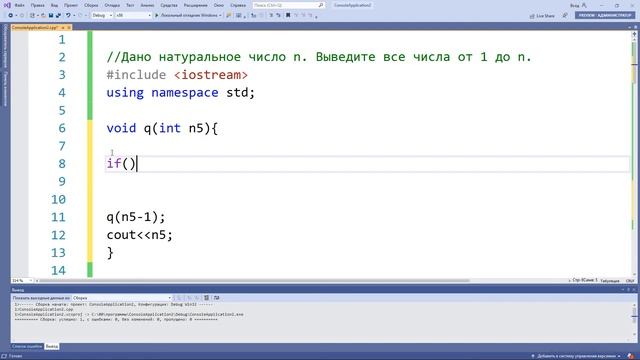Click the void q(int n5){ line
Viewport: 640px width, 360px height.
(162, 128)
